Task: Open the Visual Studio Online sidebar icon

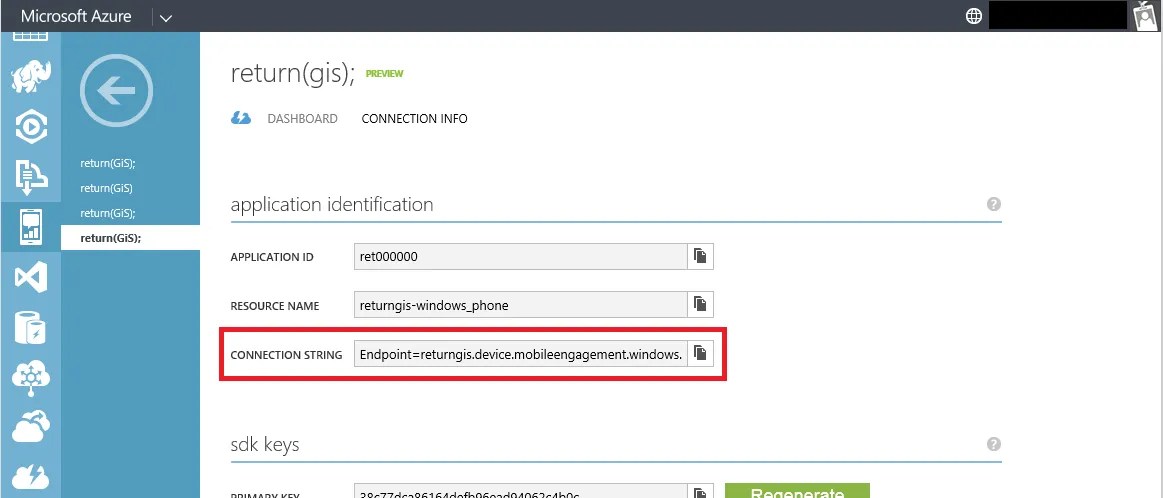Action: coord(30,278)
